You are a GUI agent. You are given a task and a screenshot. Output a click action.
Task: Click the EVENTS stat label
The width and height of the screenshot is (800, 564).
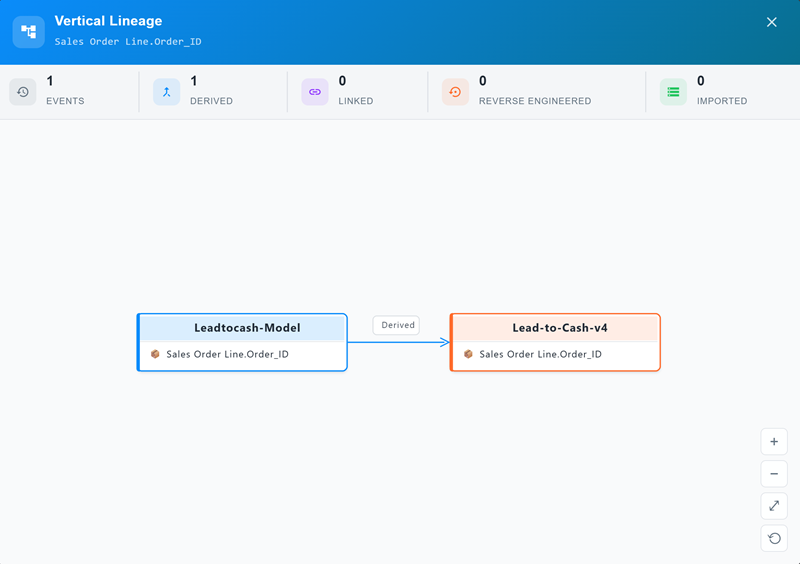click(65, 101)
